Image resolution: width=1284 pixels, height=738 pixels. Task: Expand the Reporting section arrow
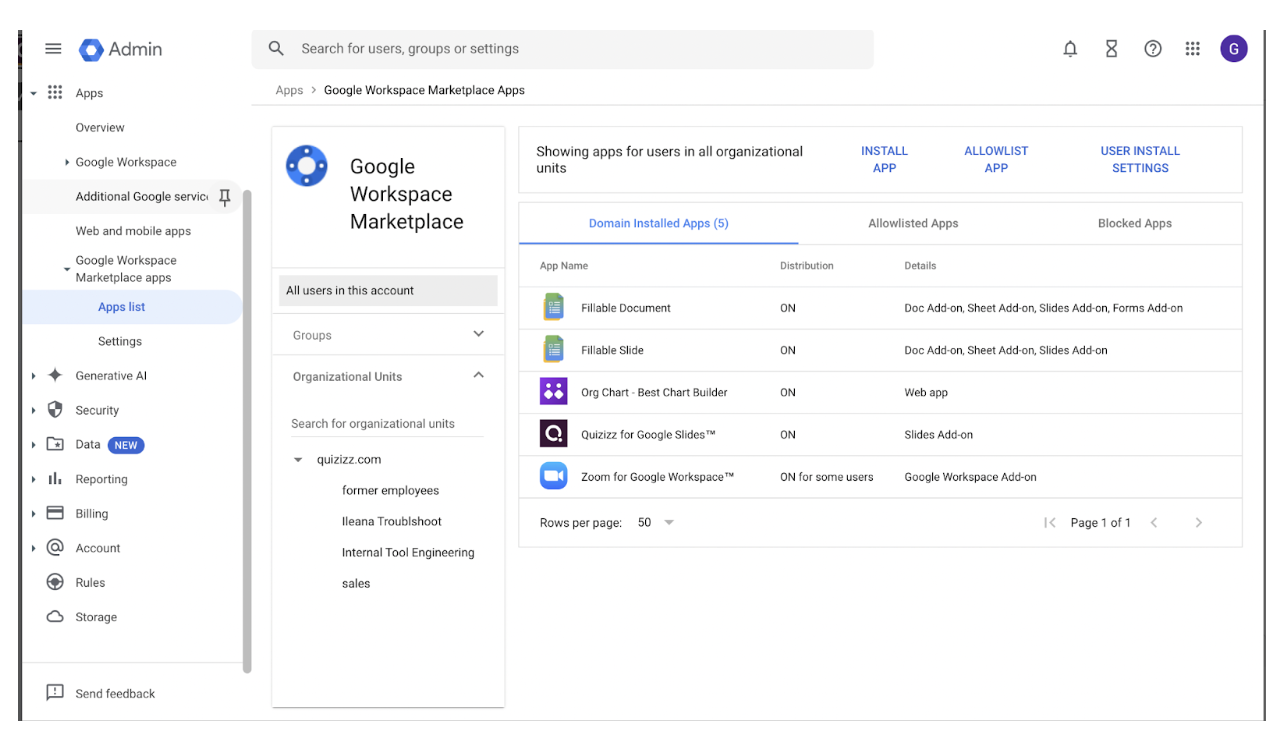tap(33, 479)
